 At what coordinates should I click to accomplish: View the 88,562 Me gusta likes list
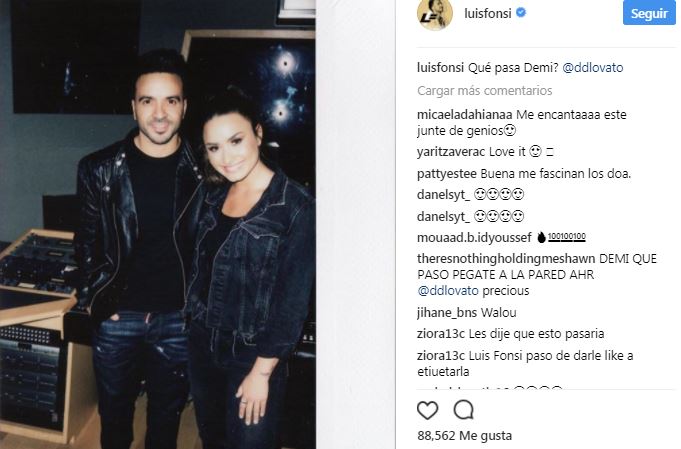464,435
